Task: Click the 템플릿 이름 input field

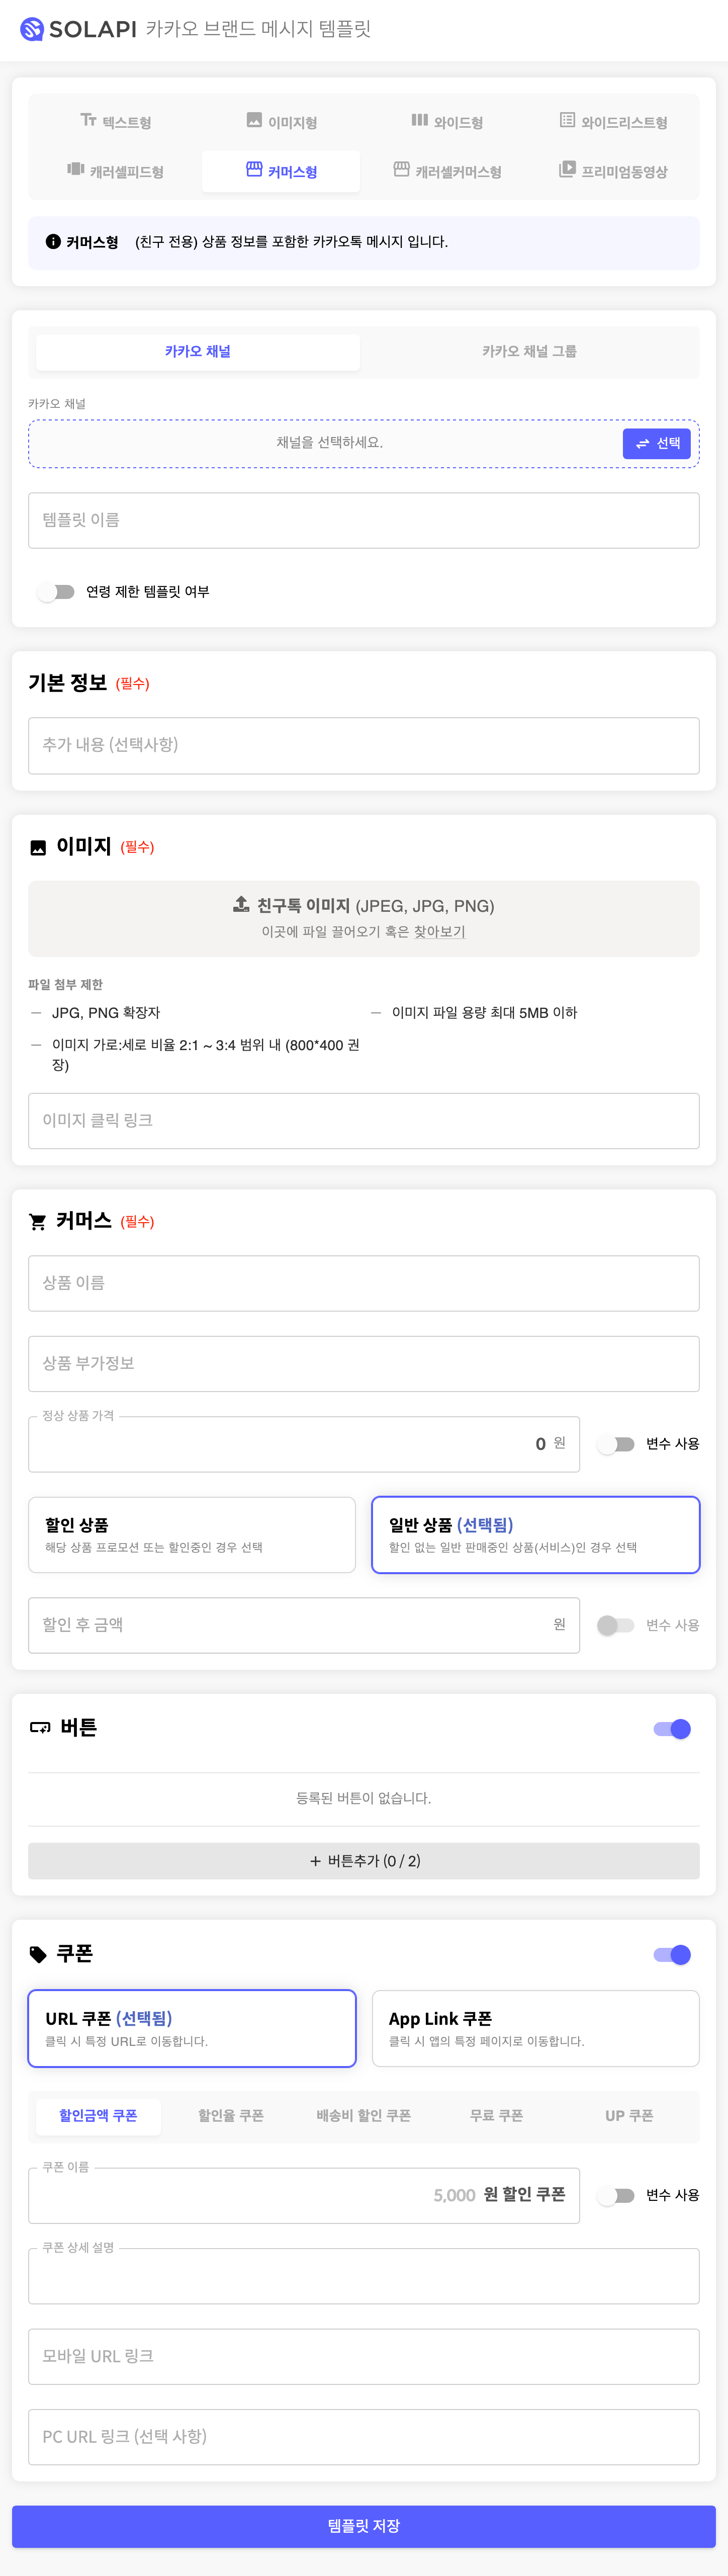Action: pos(364,521)
